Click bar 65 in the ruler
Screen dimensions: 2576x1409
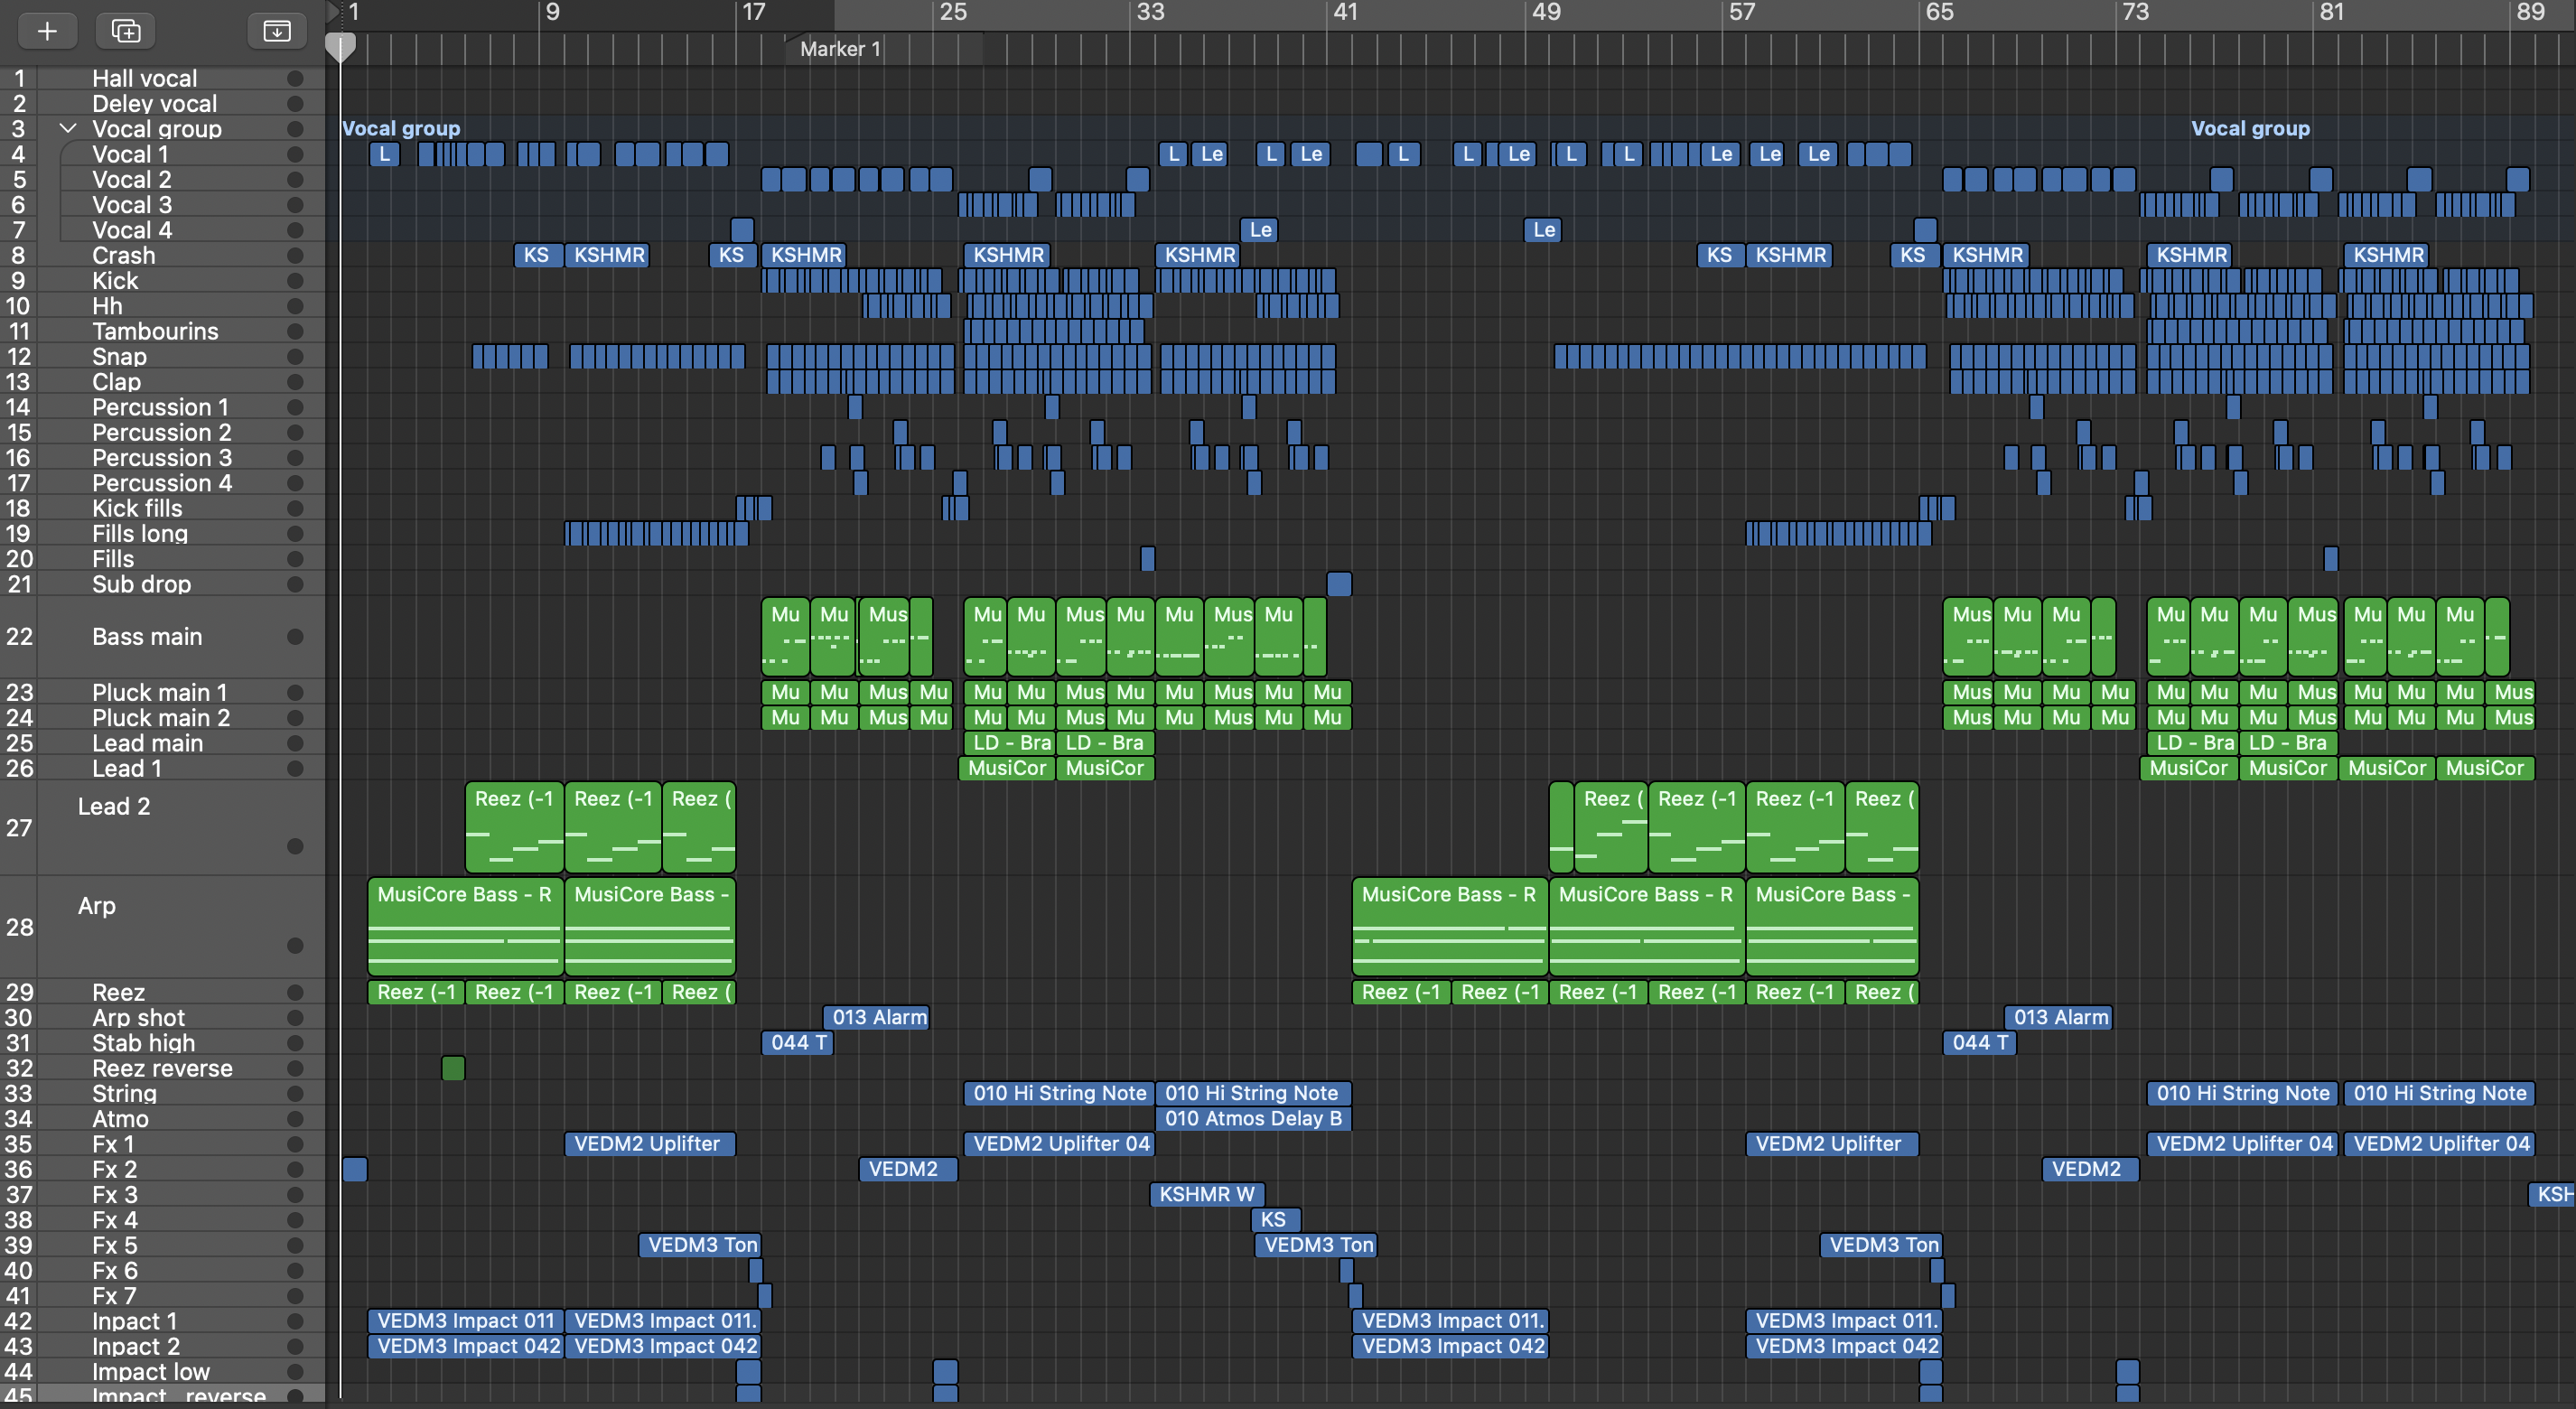1939,12
